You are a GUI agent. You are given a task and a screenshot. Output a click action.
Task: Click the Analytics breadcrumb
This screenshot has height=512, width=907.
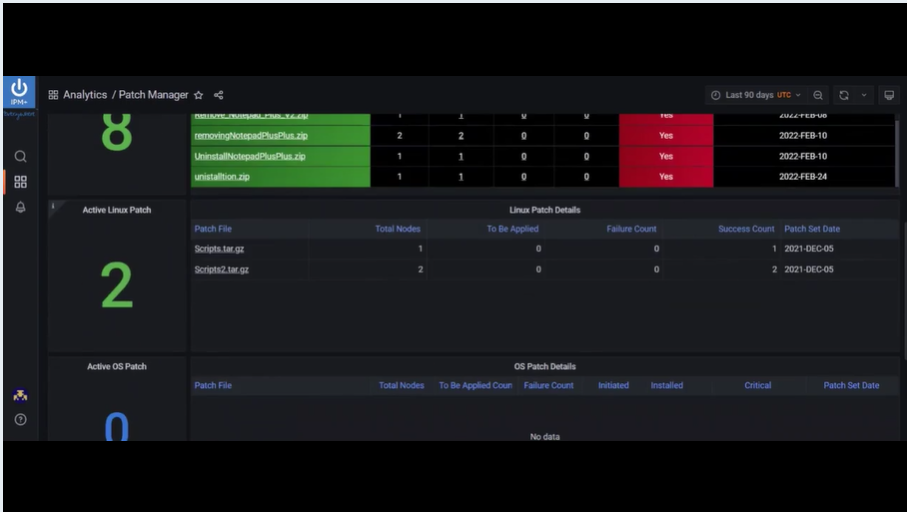click(85, 95)
